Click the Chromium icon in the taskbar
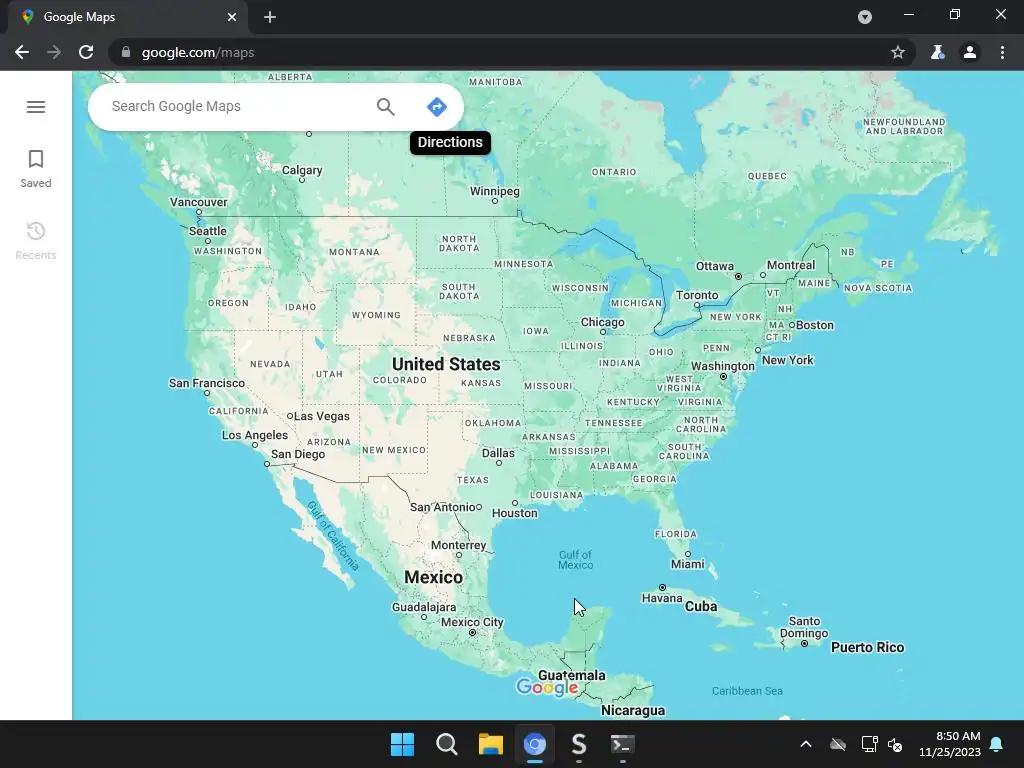 tap(534, 744)
